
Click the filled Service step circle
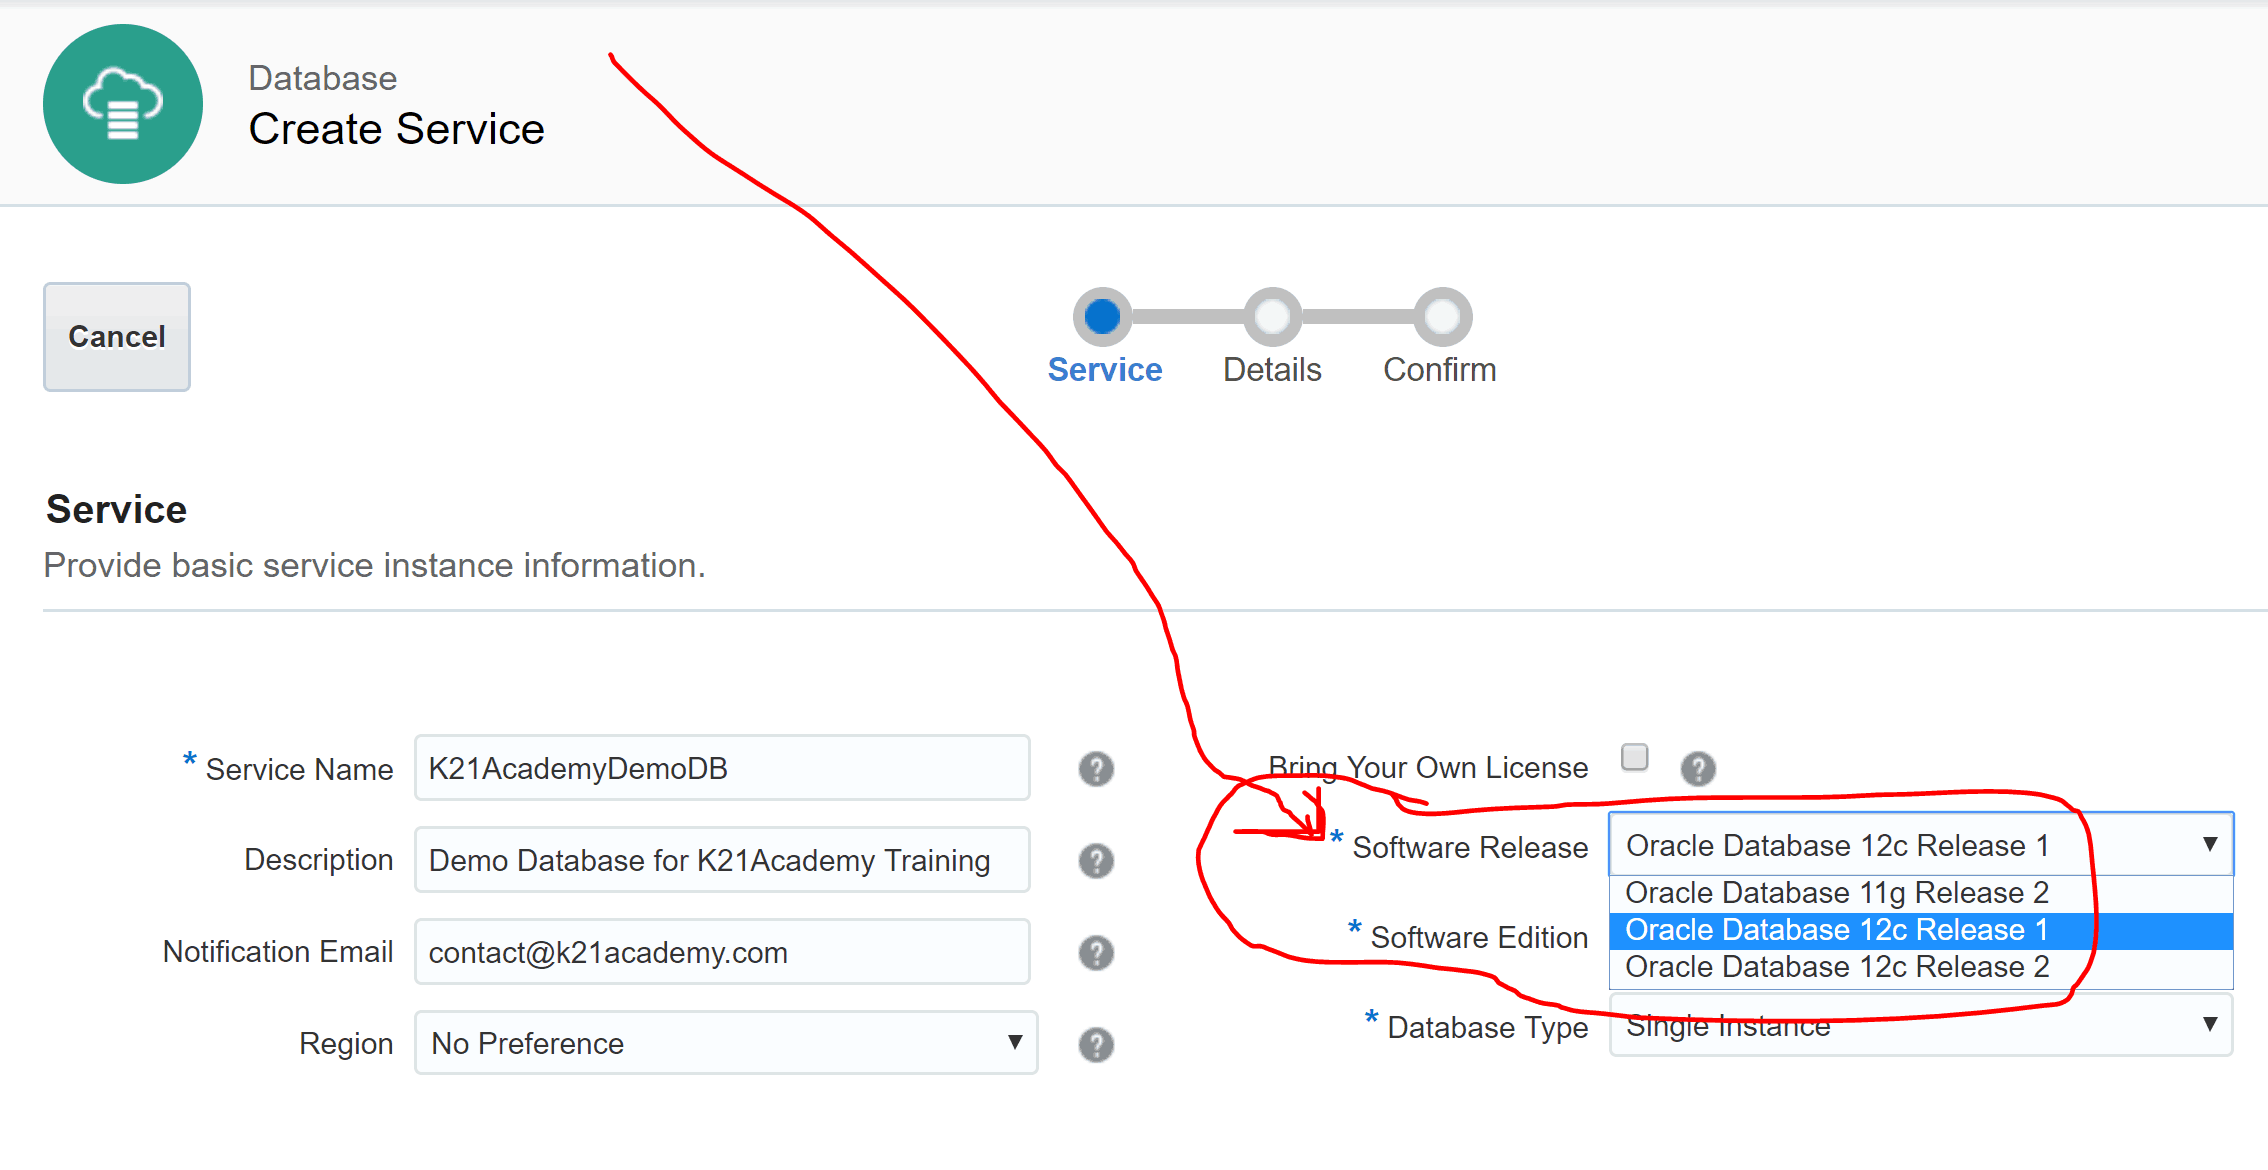coord(1103,315)
